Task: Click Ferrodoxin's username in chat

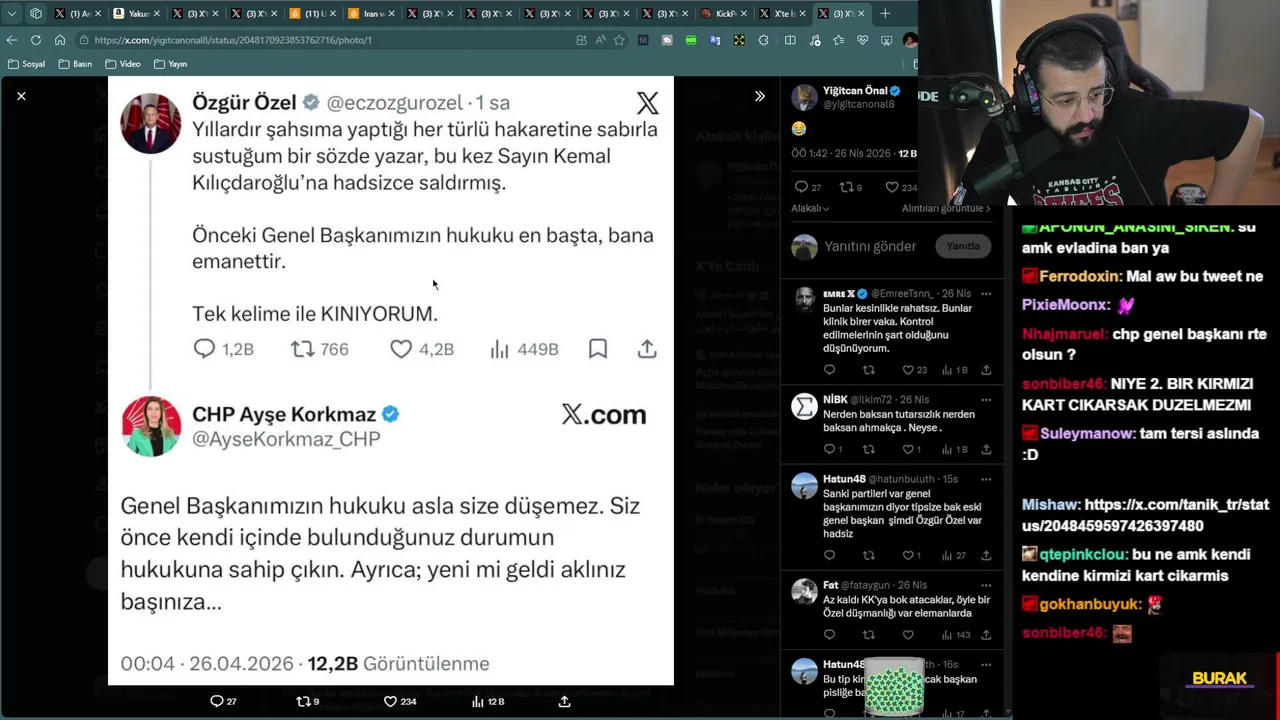Action: tap(1079, 276)
